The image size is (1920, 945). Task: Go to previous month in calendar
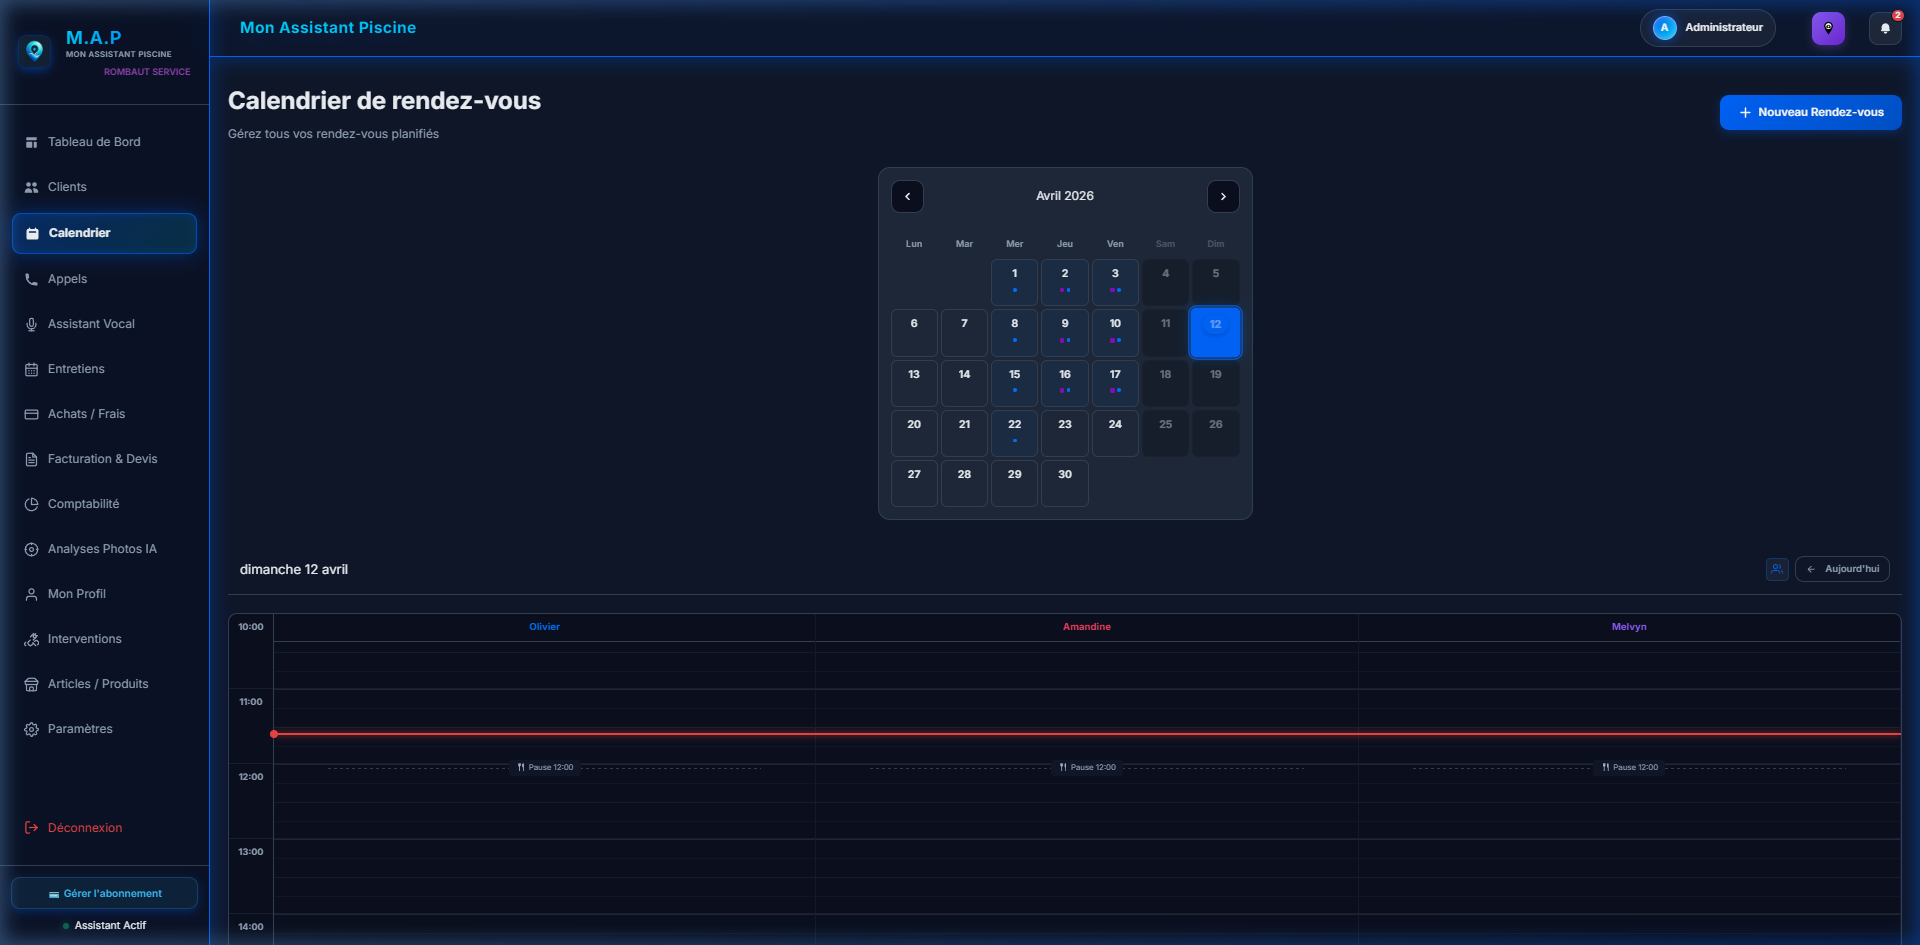click(x=907, y=197)
